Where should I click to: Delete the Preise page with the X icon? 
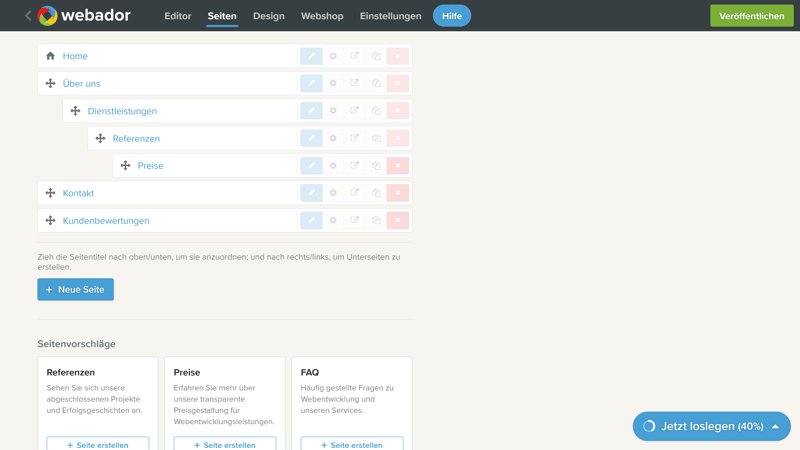[398, 166]
